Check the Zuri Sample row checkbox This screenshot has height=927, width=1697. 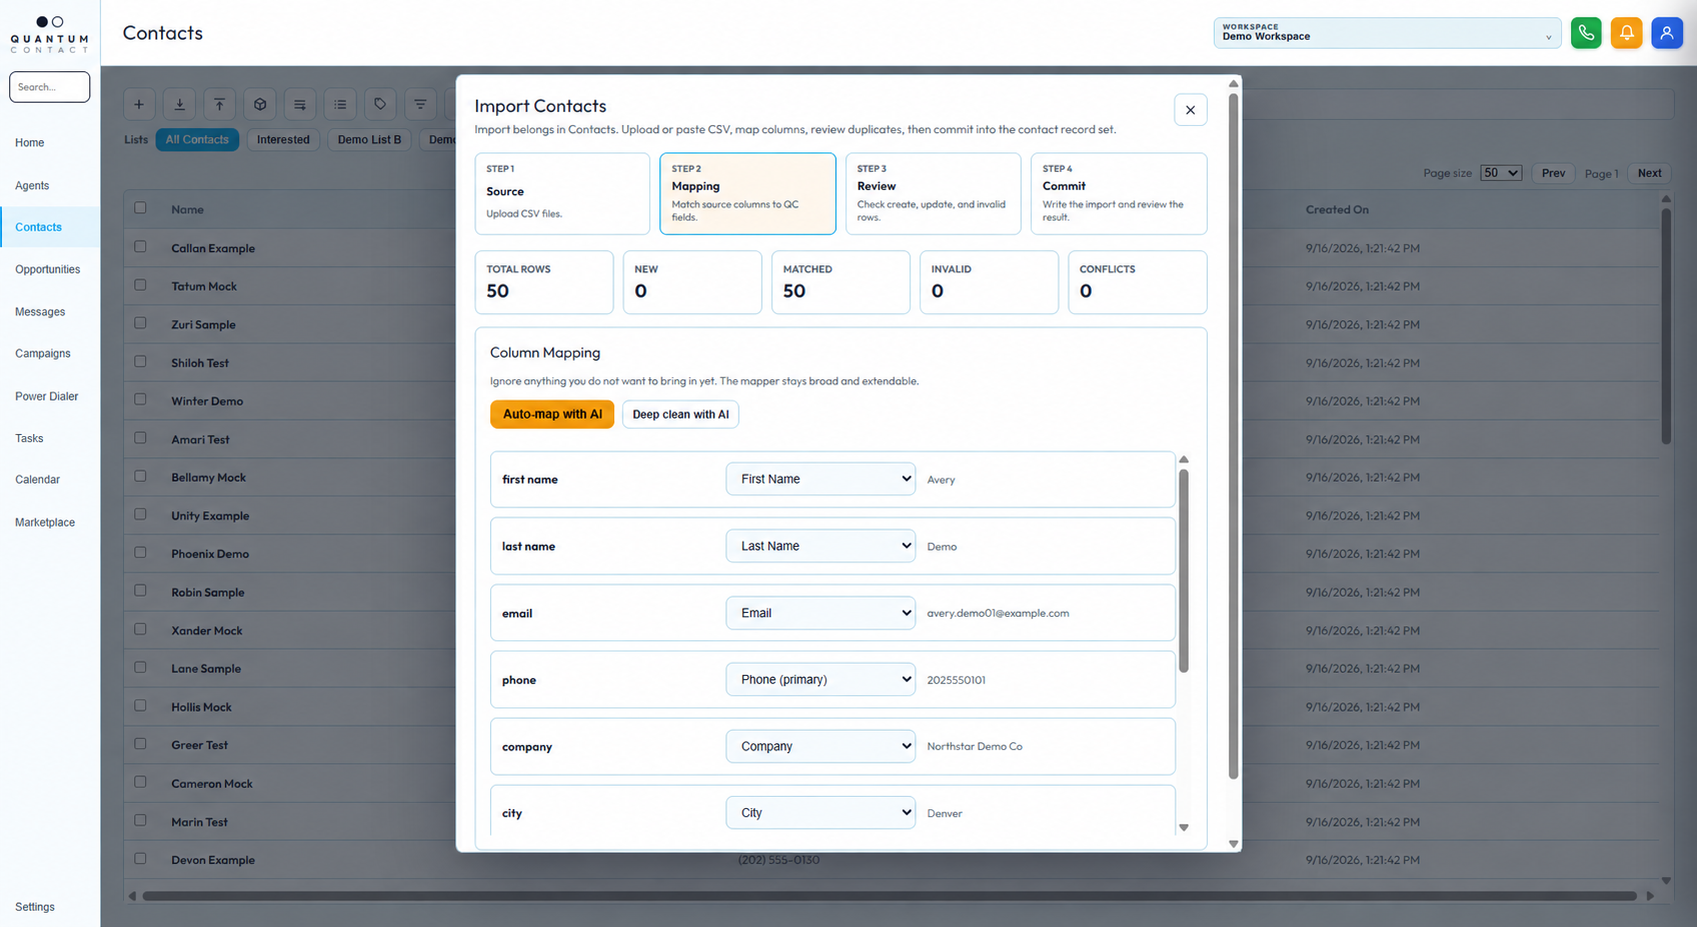140,323
